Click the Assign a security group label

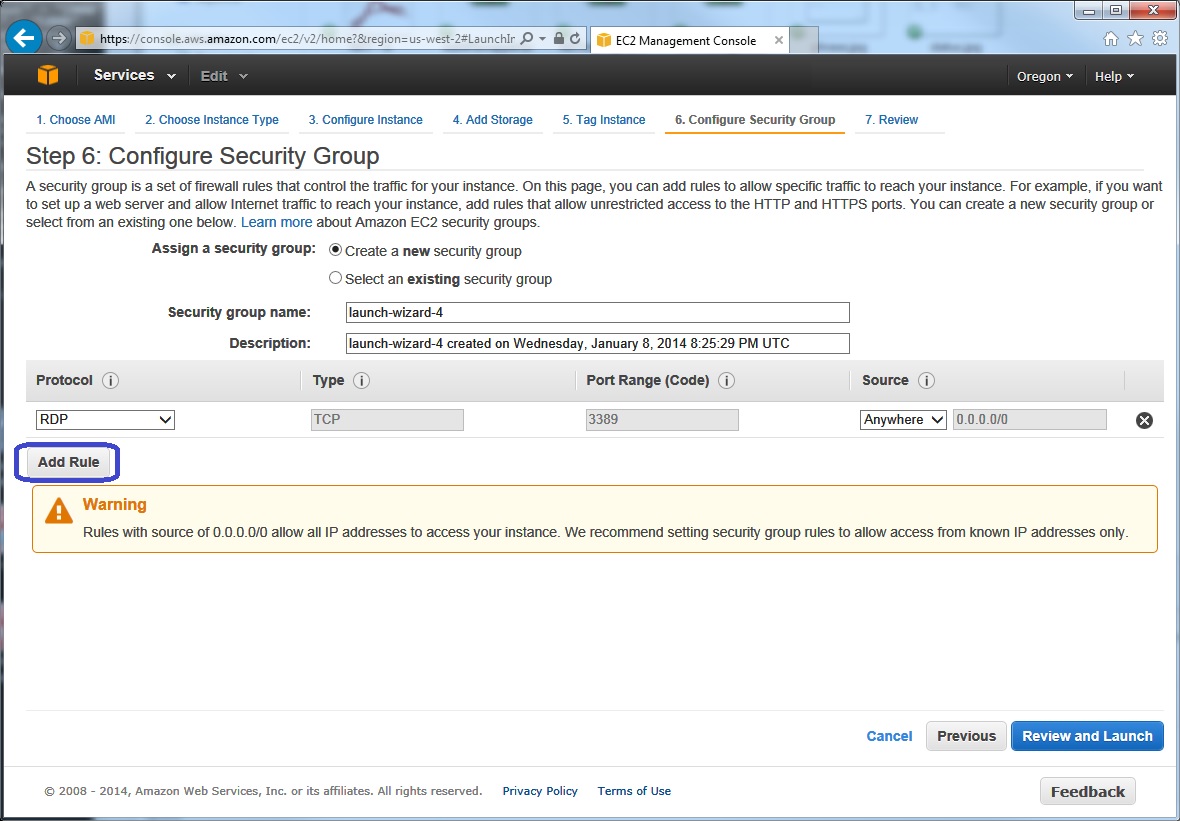coord(234,248)
